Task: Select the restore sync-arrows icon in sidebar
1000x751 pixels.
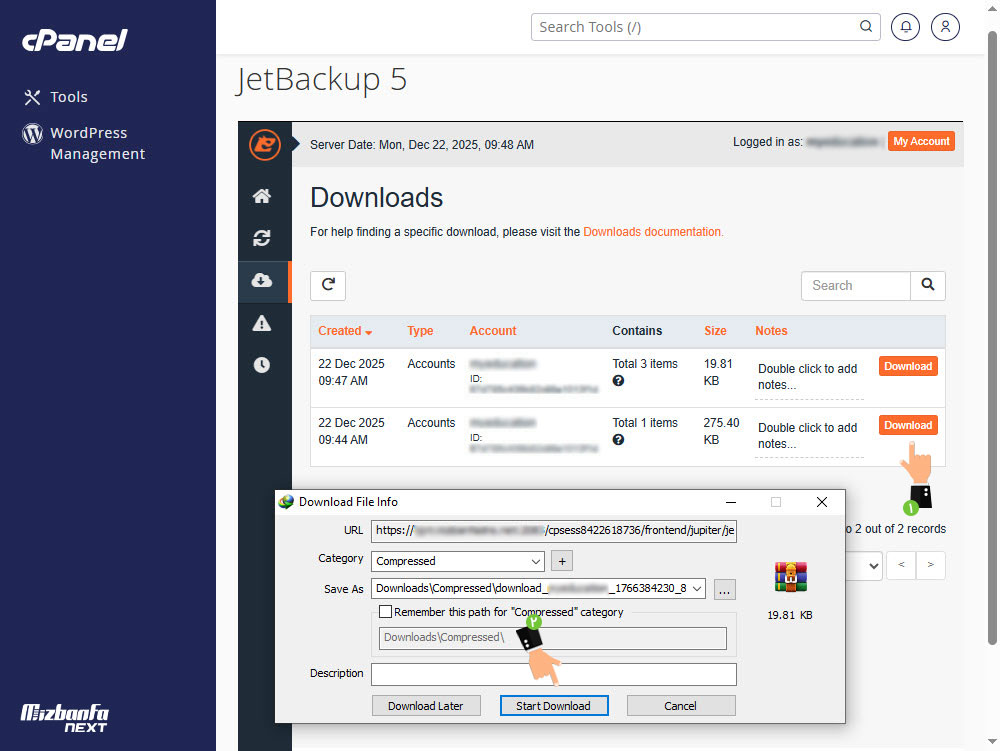Action: tap(262, 239)
